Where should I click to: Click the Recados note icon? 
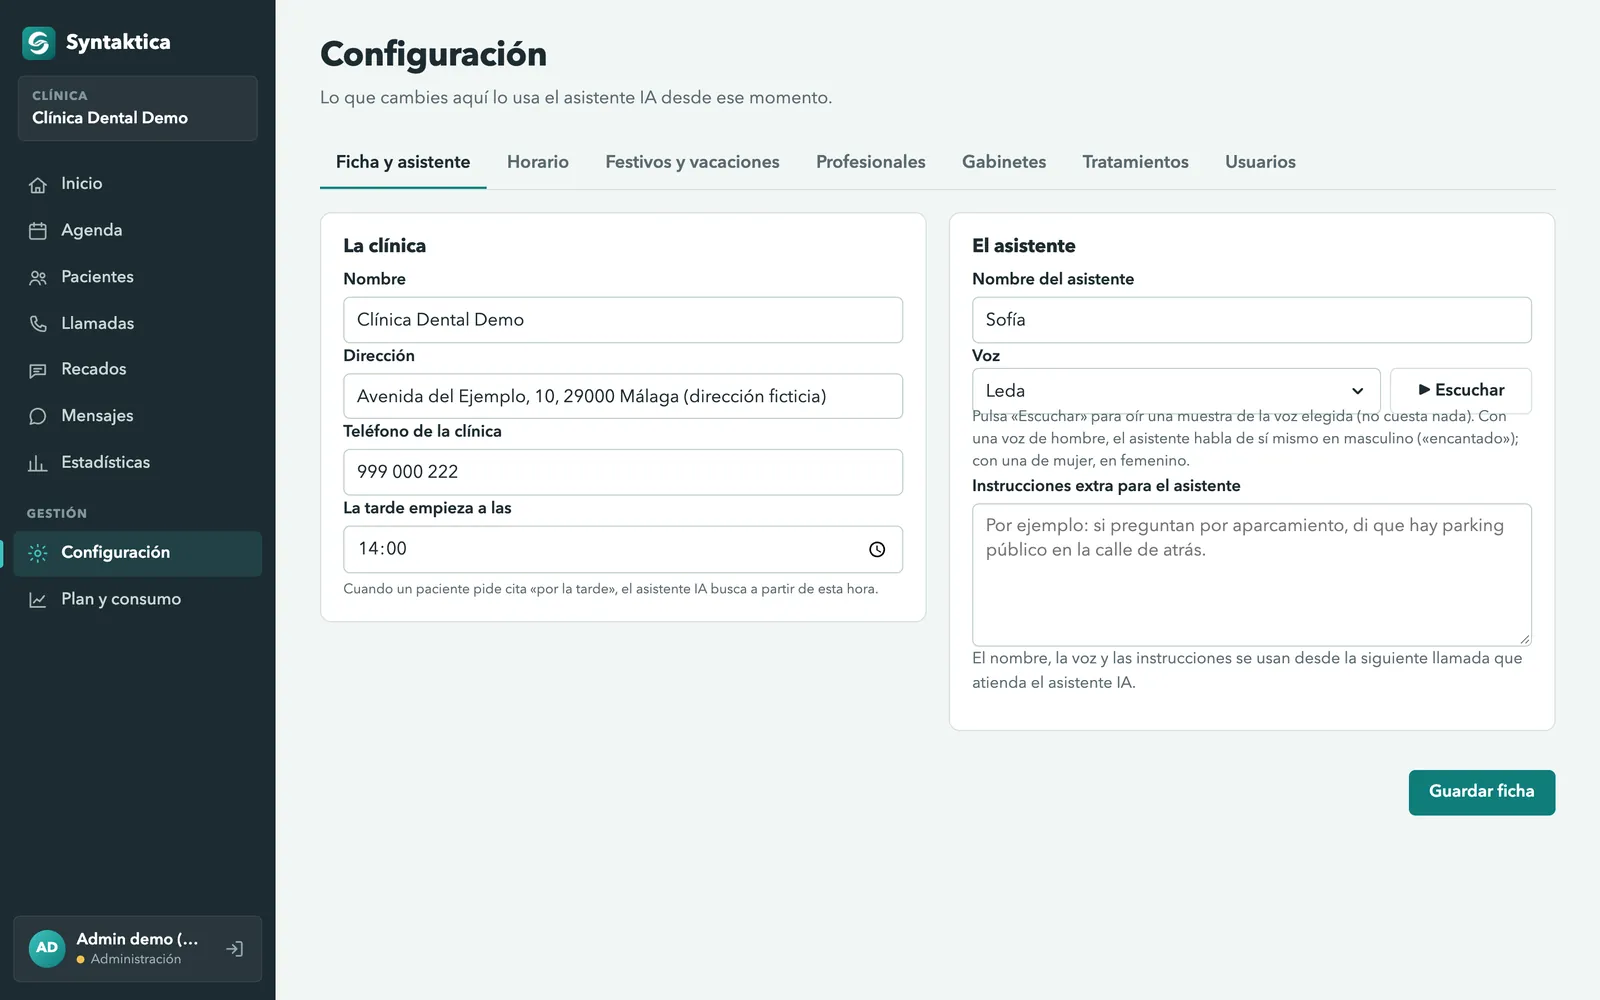[x=38, y=370]
